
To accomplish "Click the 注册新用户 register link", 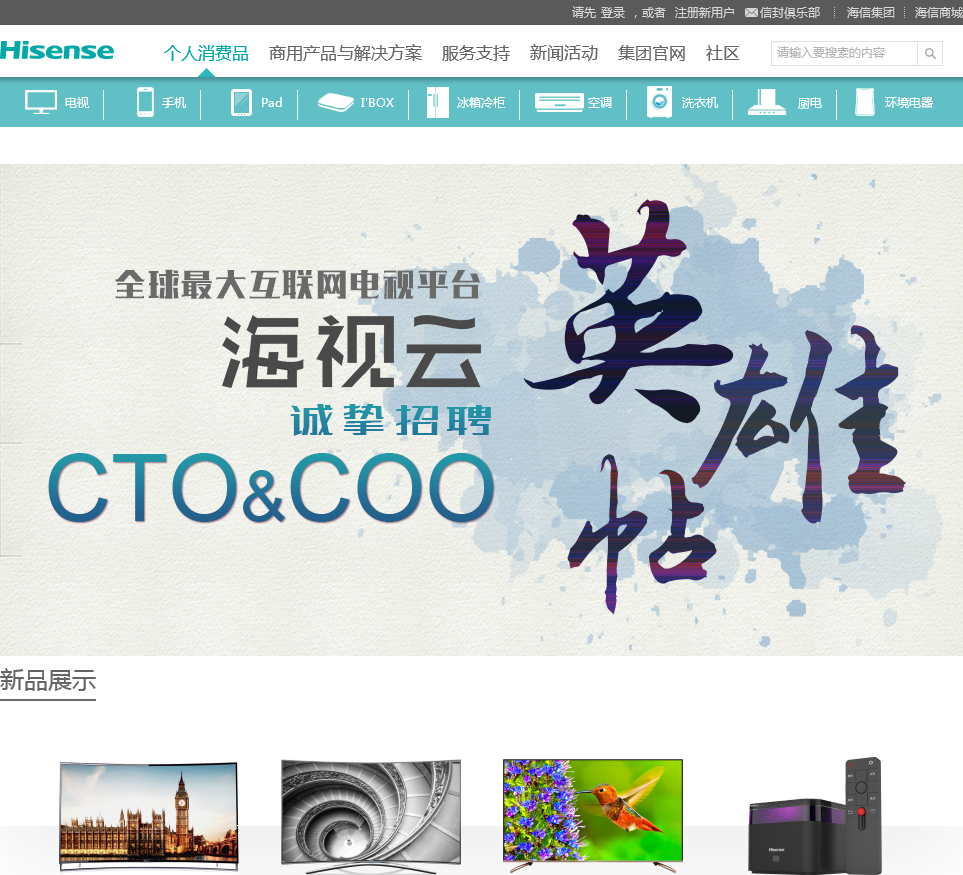I will pos(704,12).
